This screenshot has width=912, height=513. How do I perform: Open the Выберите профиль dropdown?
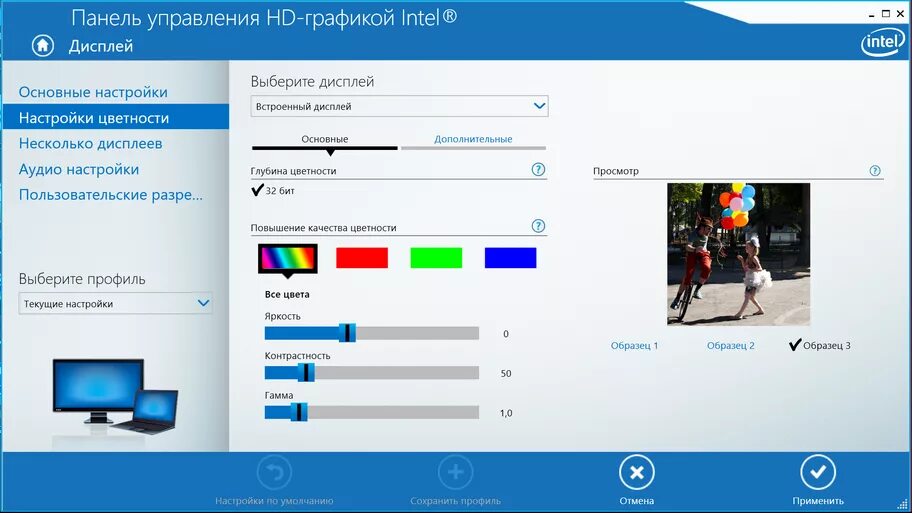115,303
